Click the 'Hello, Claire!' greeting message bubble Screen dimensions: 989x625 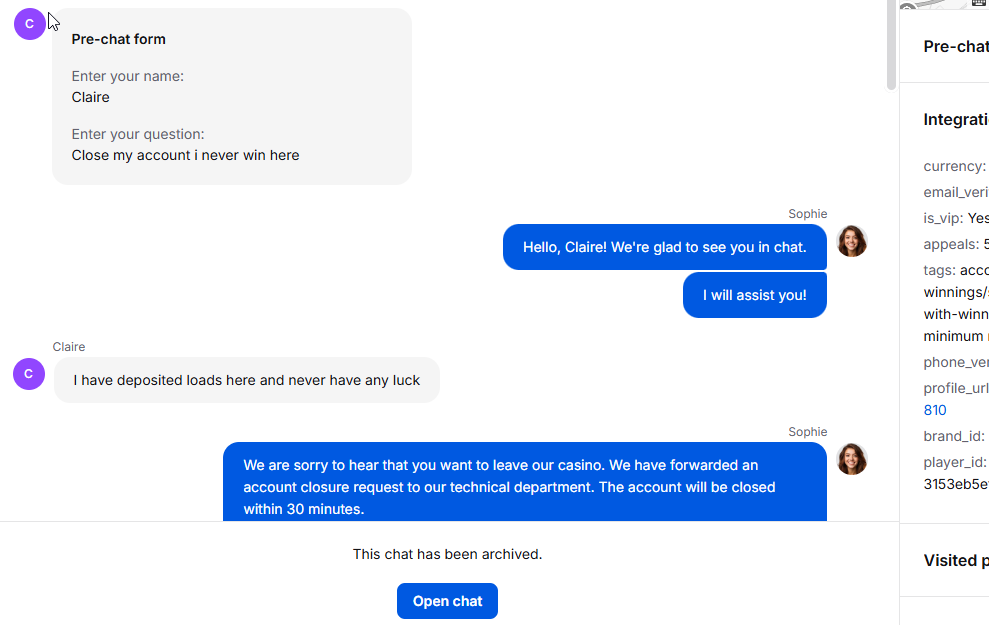click(664, 247)
